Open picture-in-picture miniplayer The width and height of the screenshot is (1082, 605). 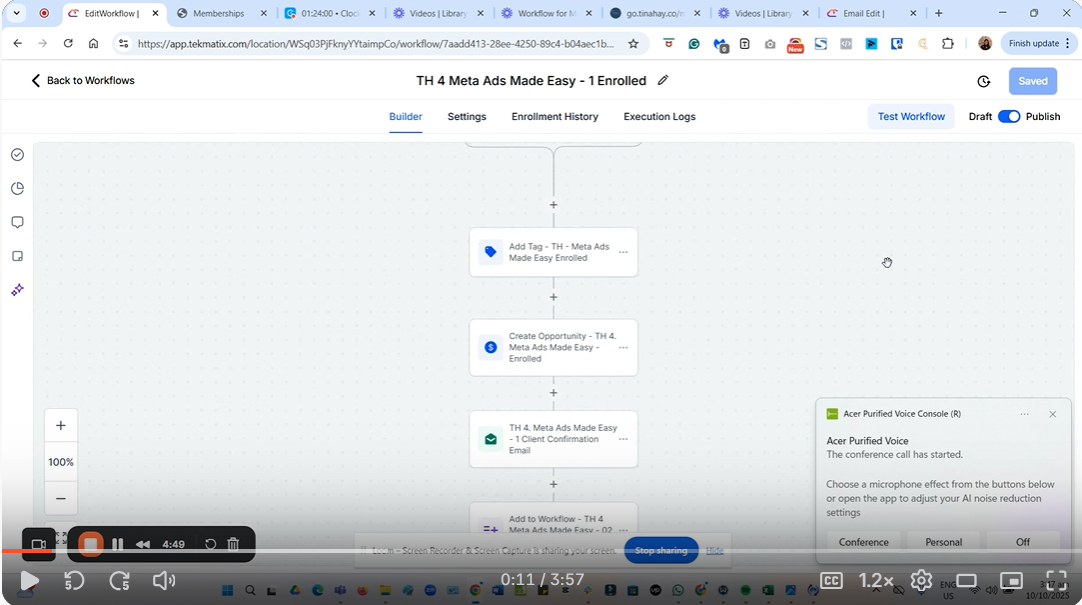[1011, 581]
